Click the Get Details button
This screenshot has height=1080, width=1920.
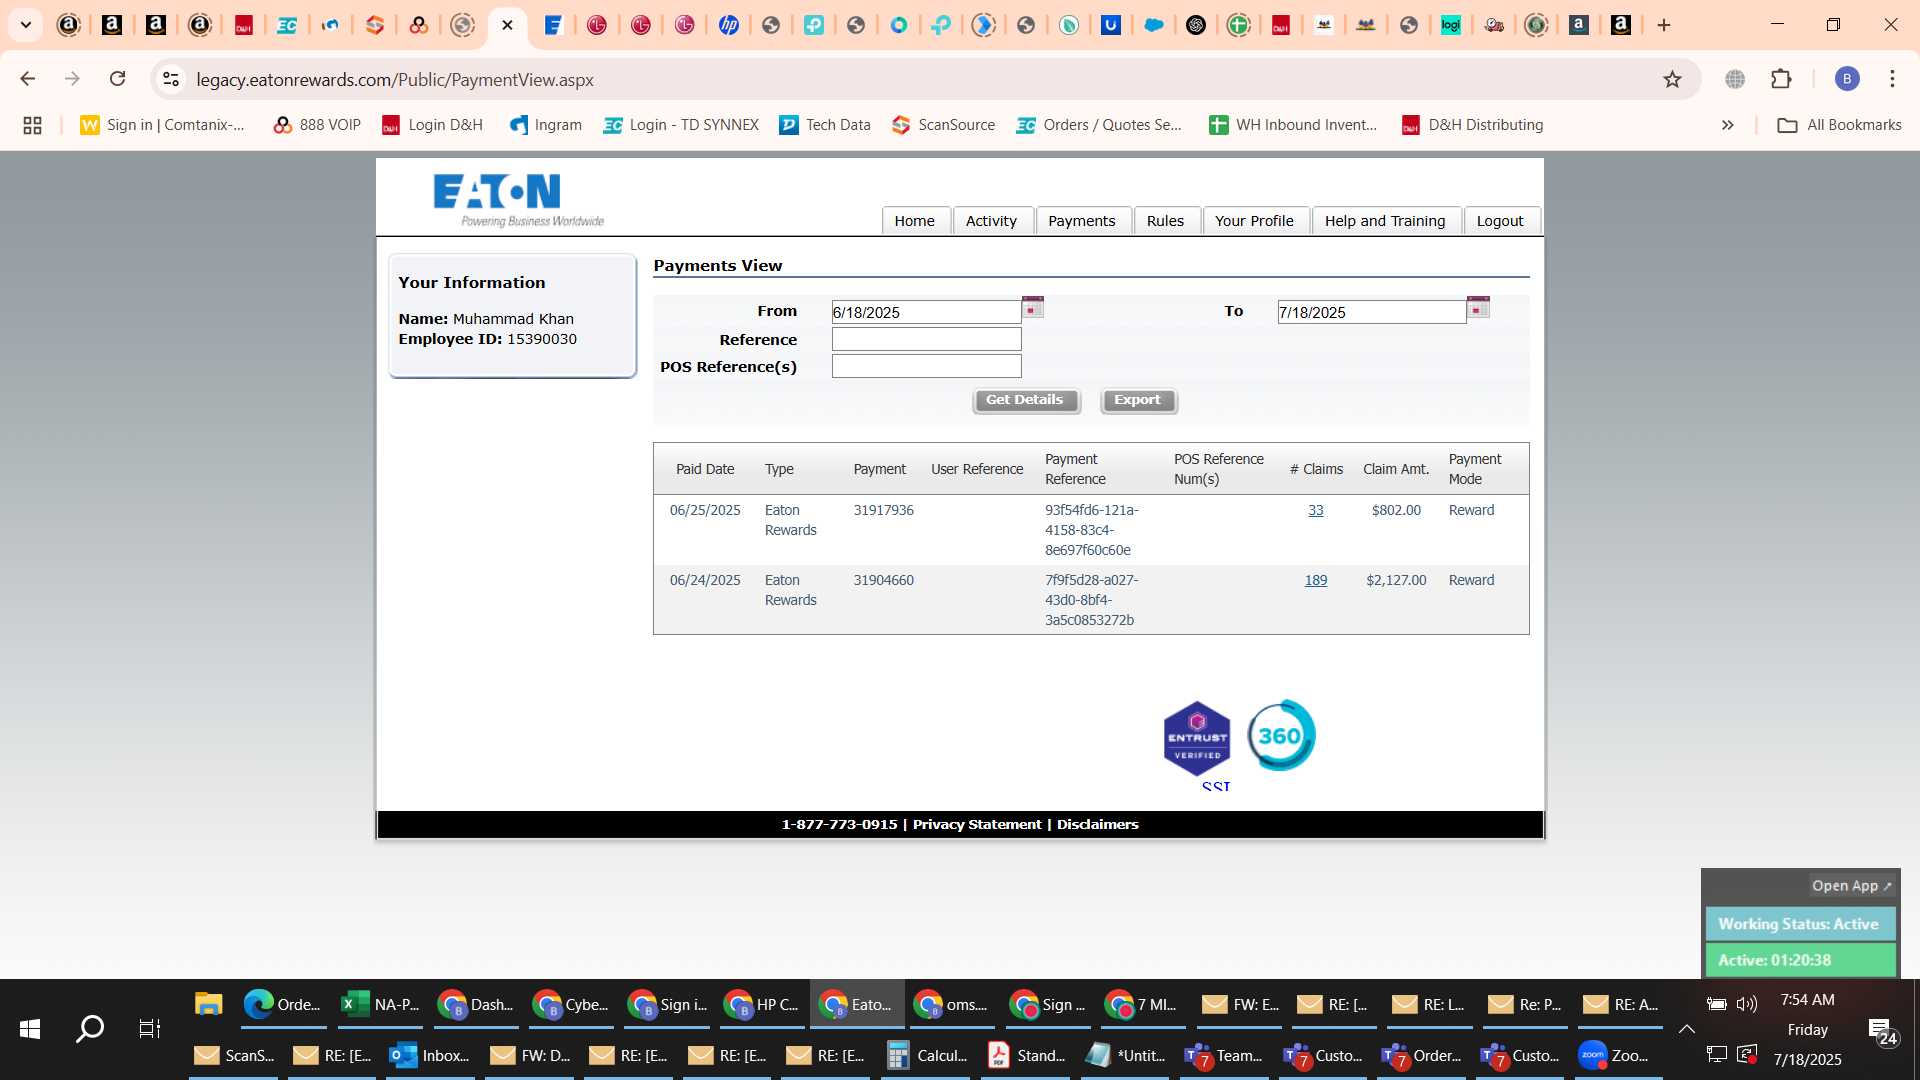(1025, 400)
